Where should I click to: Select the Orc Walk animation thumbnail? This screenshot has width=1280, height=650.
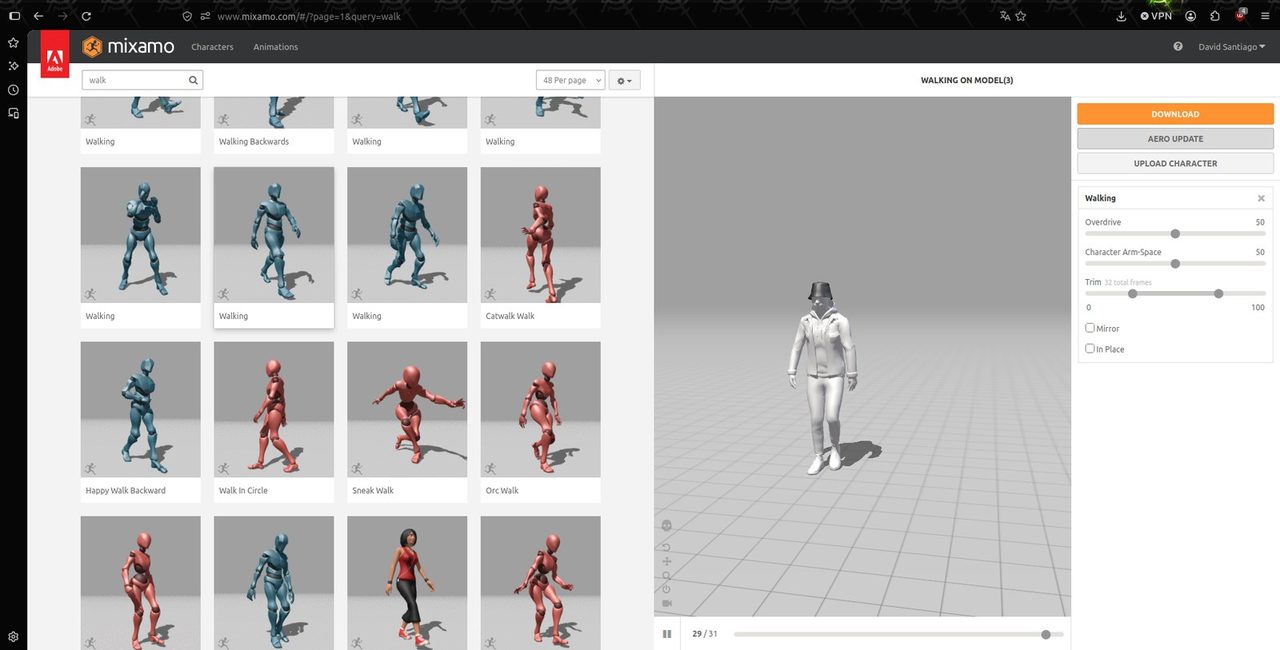540,410
